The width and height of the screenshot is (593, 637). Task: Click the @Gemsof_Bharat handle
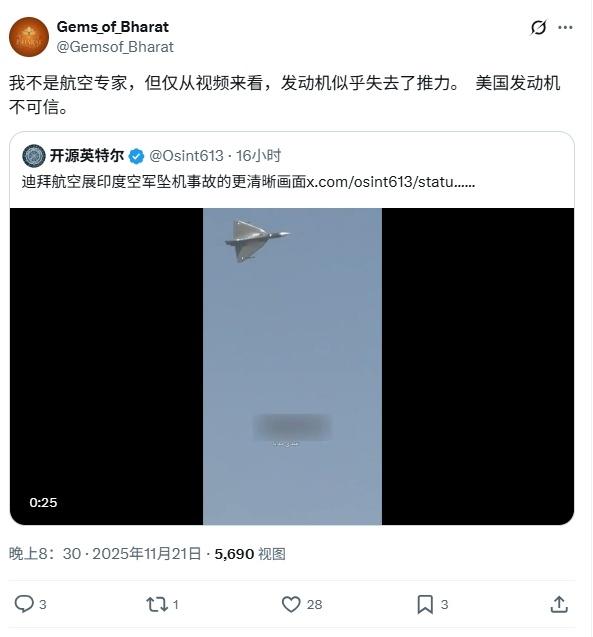click(115, 47)
